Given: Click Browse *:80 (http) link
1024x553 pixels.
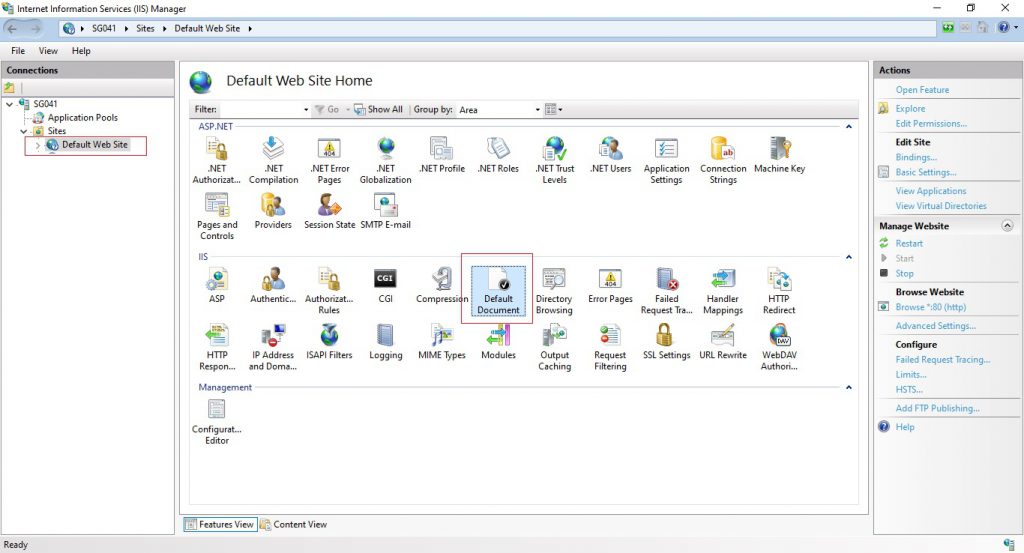Looking at the screenshot, I should pos(931,307).
